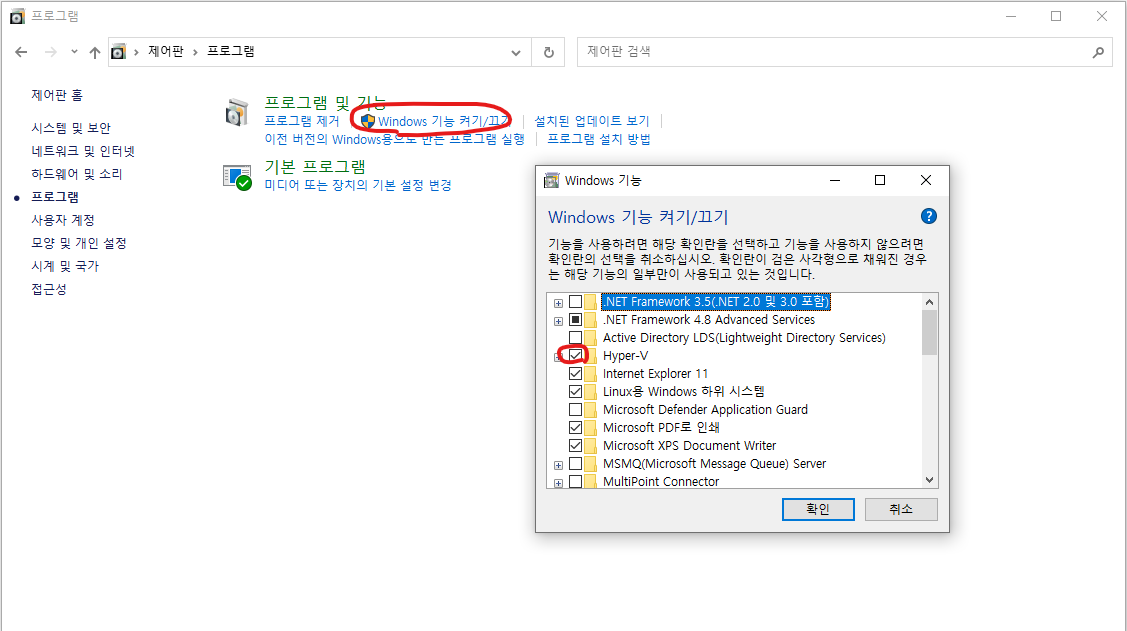This screenshot has height=631, width=1127.
Task: Open 설치된 업데이트 보기 link
Action: [592, 121]
